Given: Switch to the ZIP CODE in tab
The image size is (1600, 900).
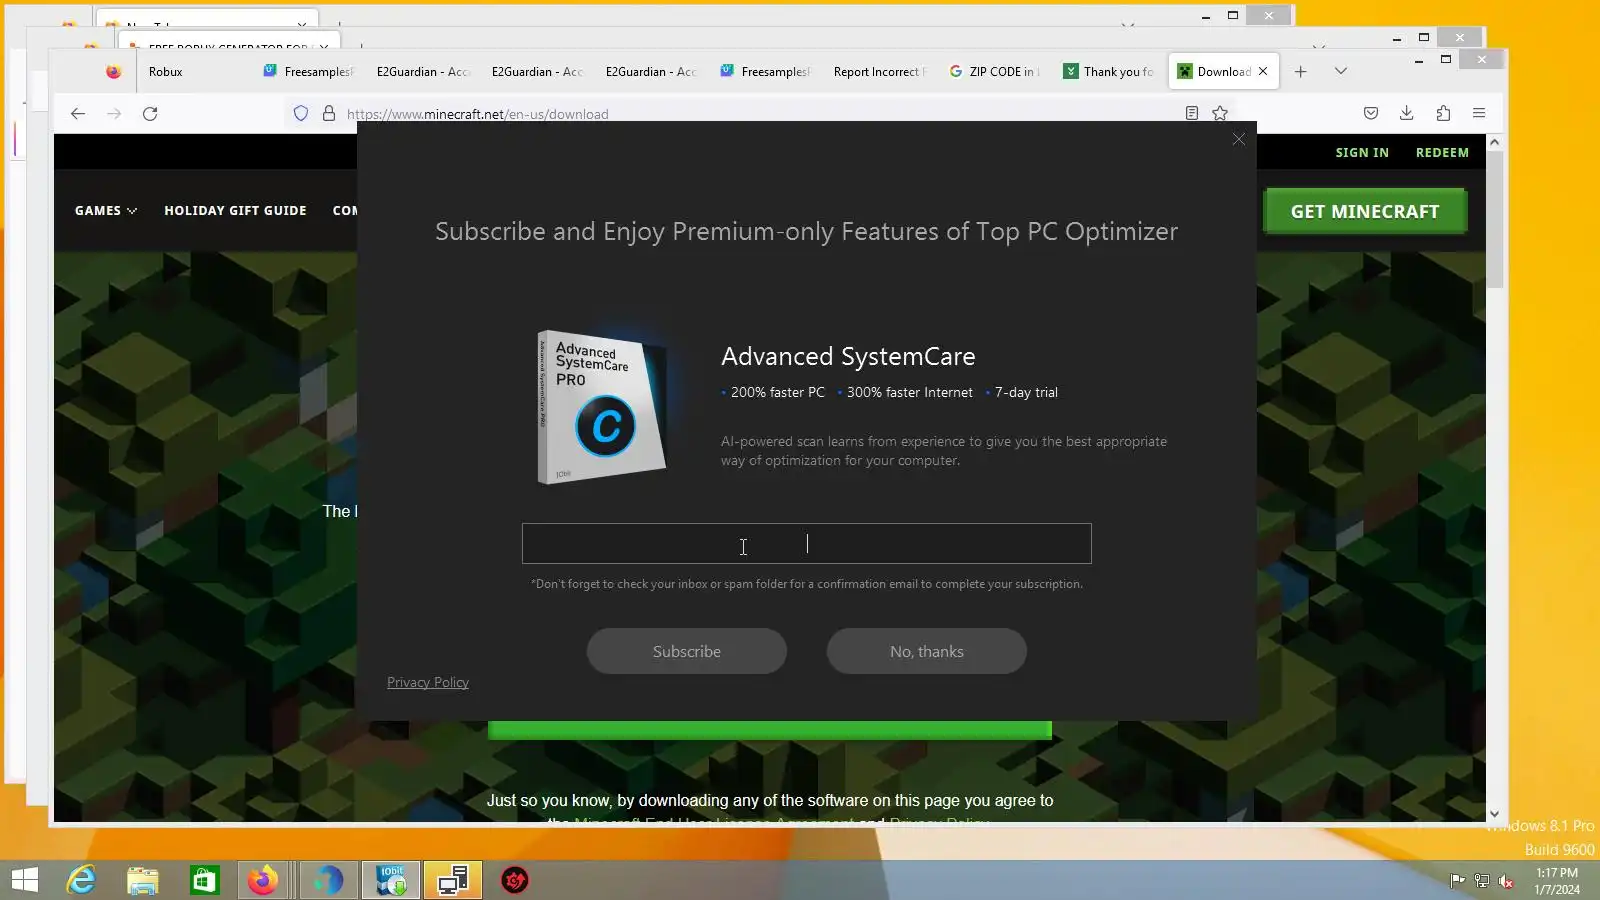Looking at the screenshot, I should point(995,71).
